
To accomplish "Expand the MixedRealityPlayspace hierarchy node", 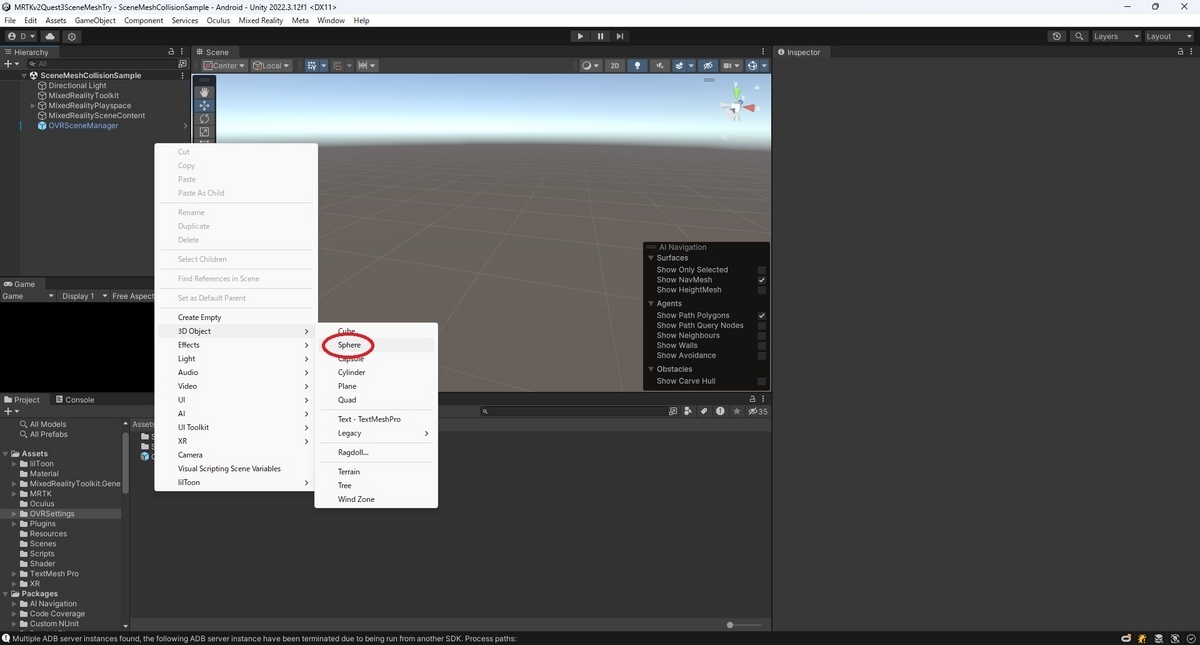I will [x=33, y=106].
